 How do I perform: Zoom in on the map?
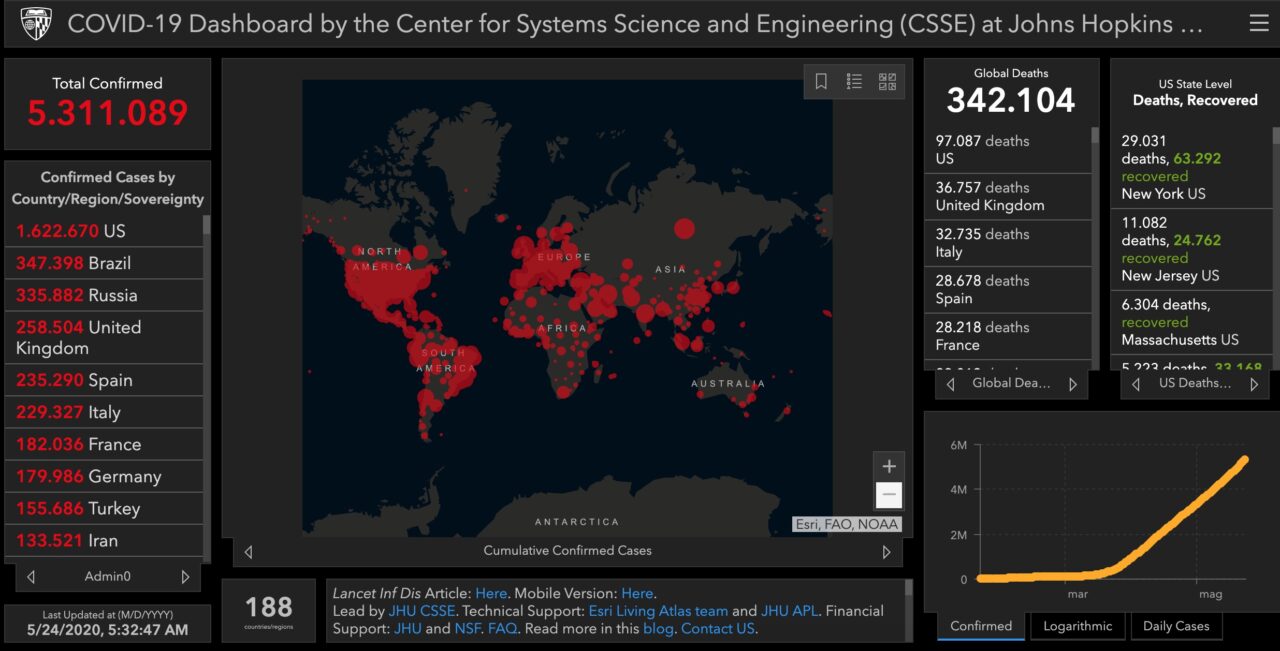[x=888, y=466]
